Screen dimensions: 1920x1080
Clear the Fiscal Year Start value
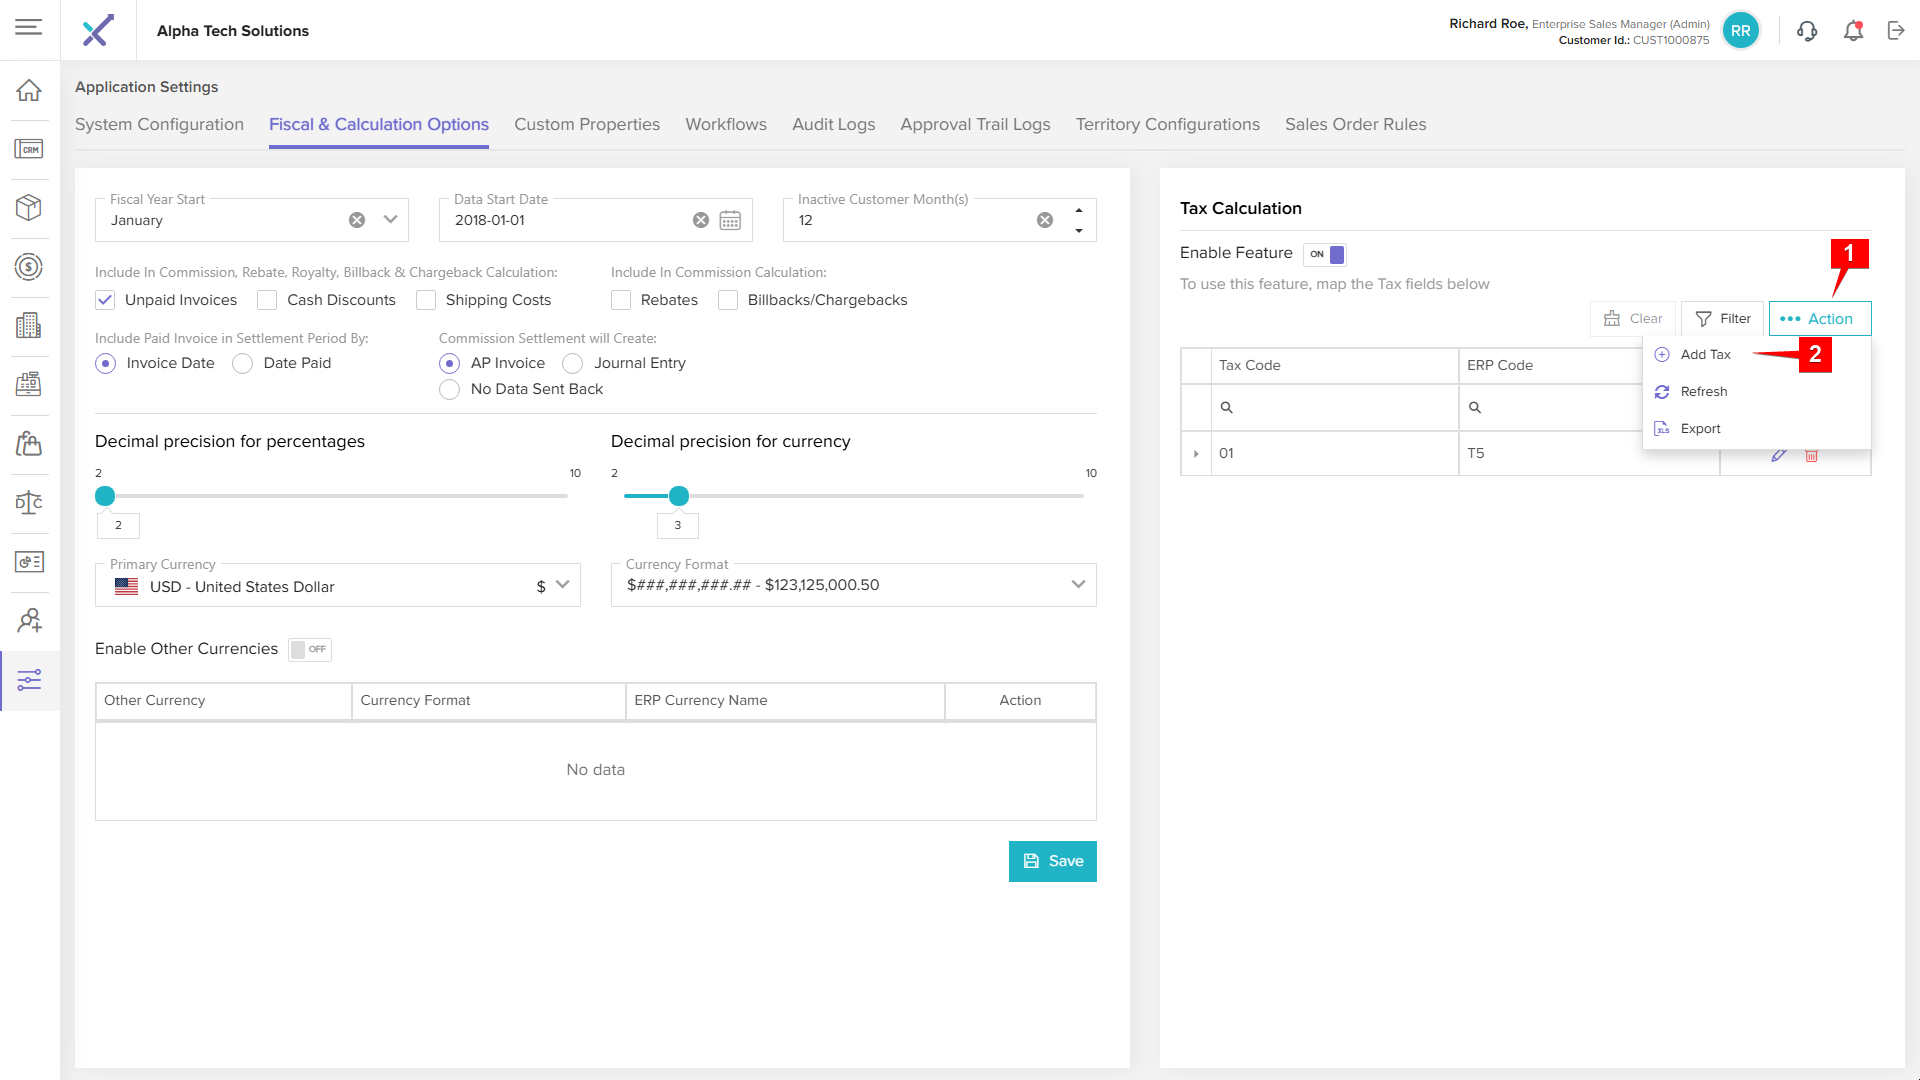357,220
